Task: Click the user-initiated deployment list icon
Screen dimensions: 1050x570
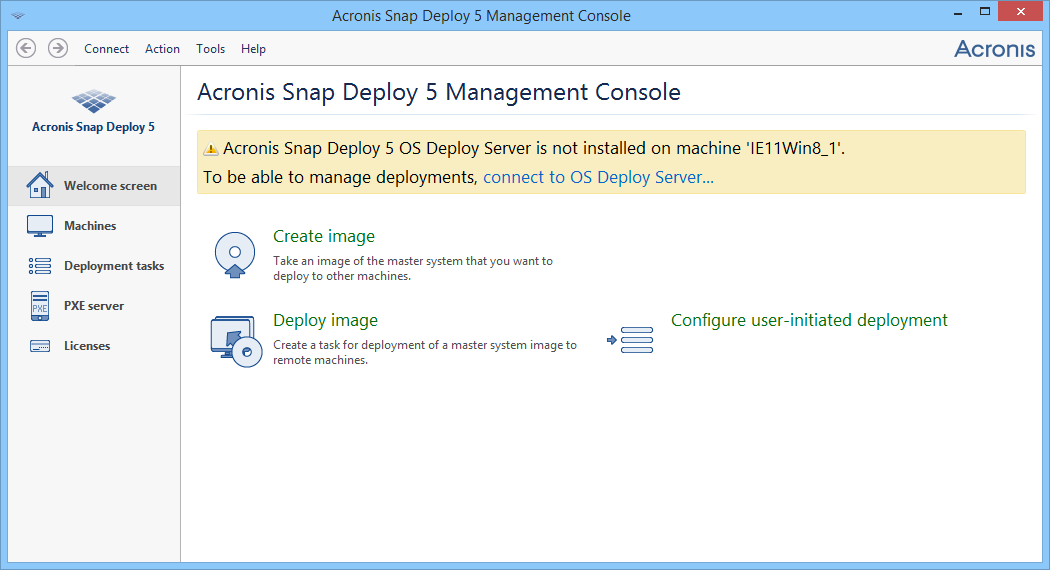Action: click(629, 340)
